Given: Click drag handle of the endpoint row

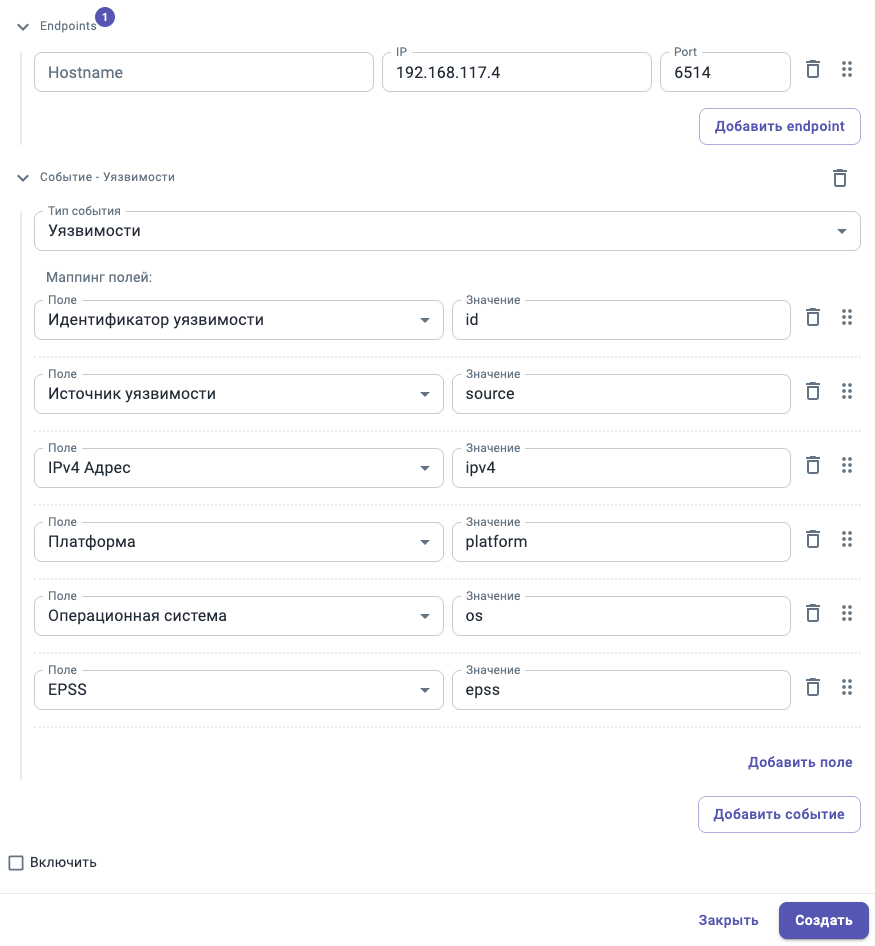Looking at the screenshot, I should [x=847, y=70].
